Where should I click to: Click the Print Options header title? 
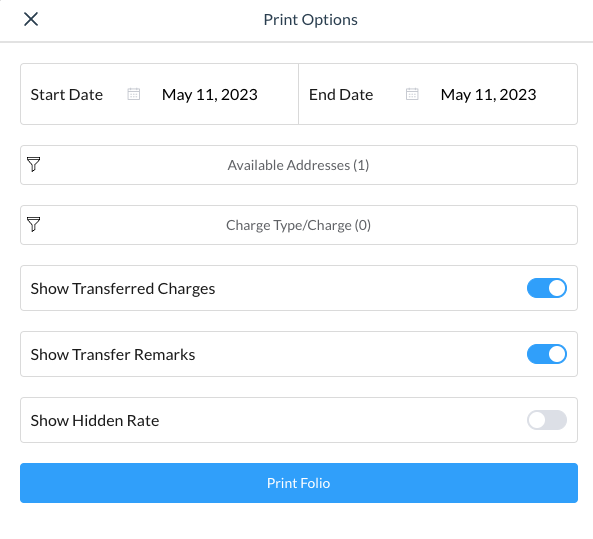pos(310,20)
